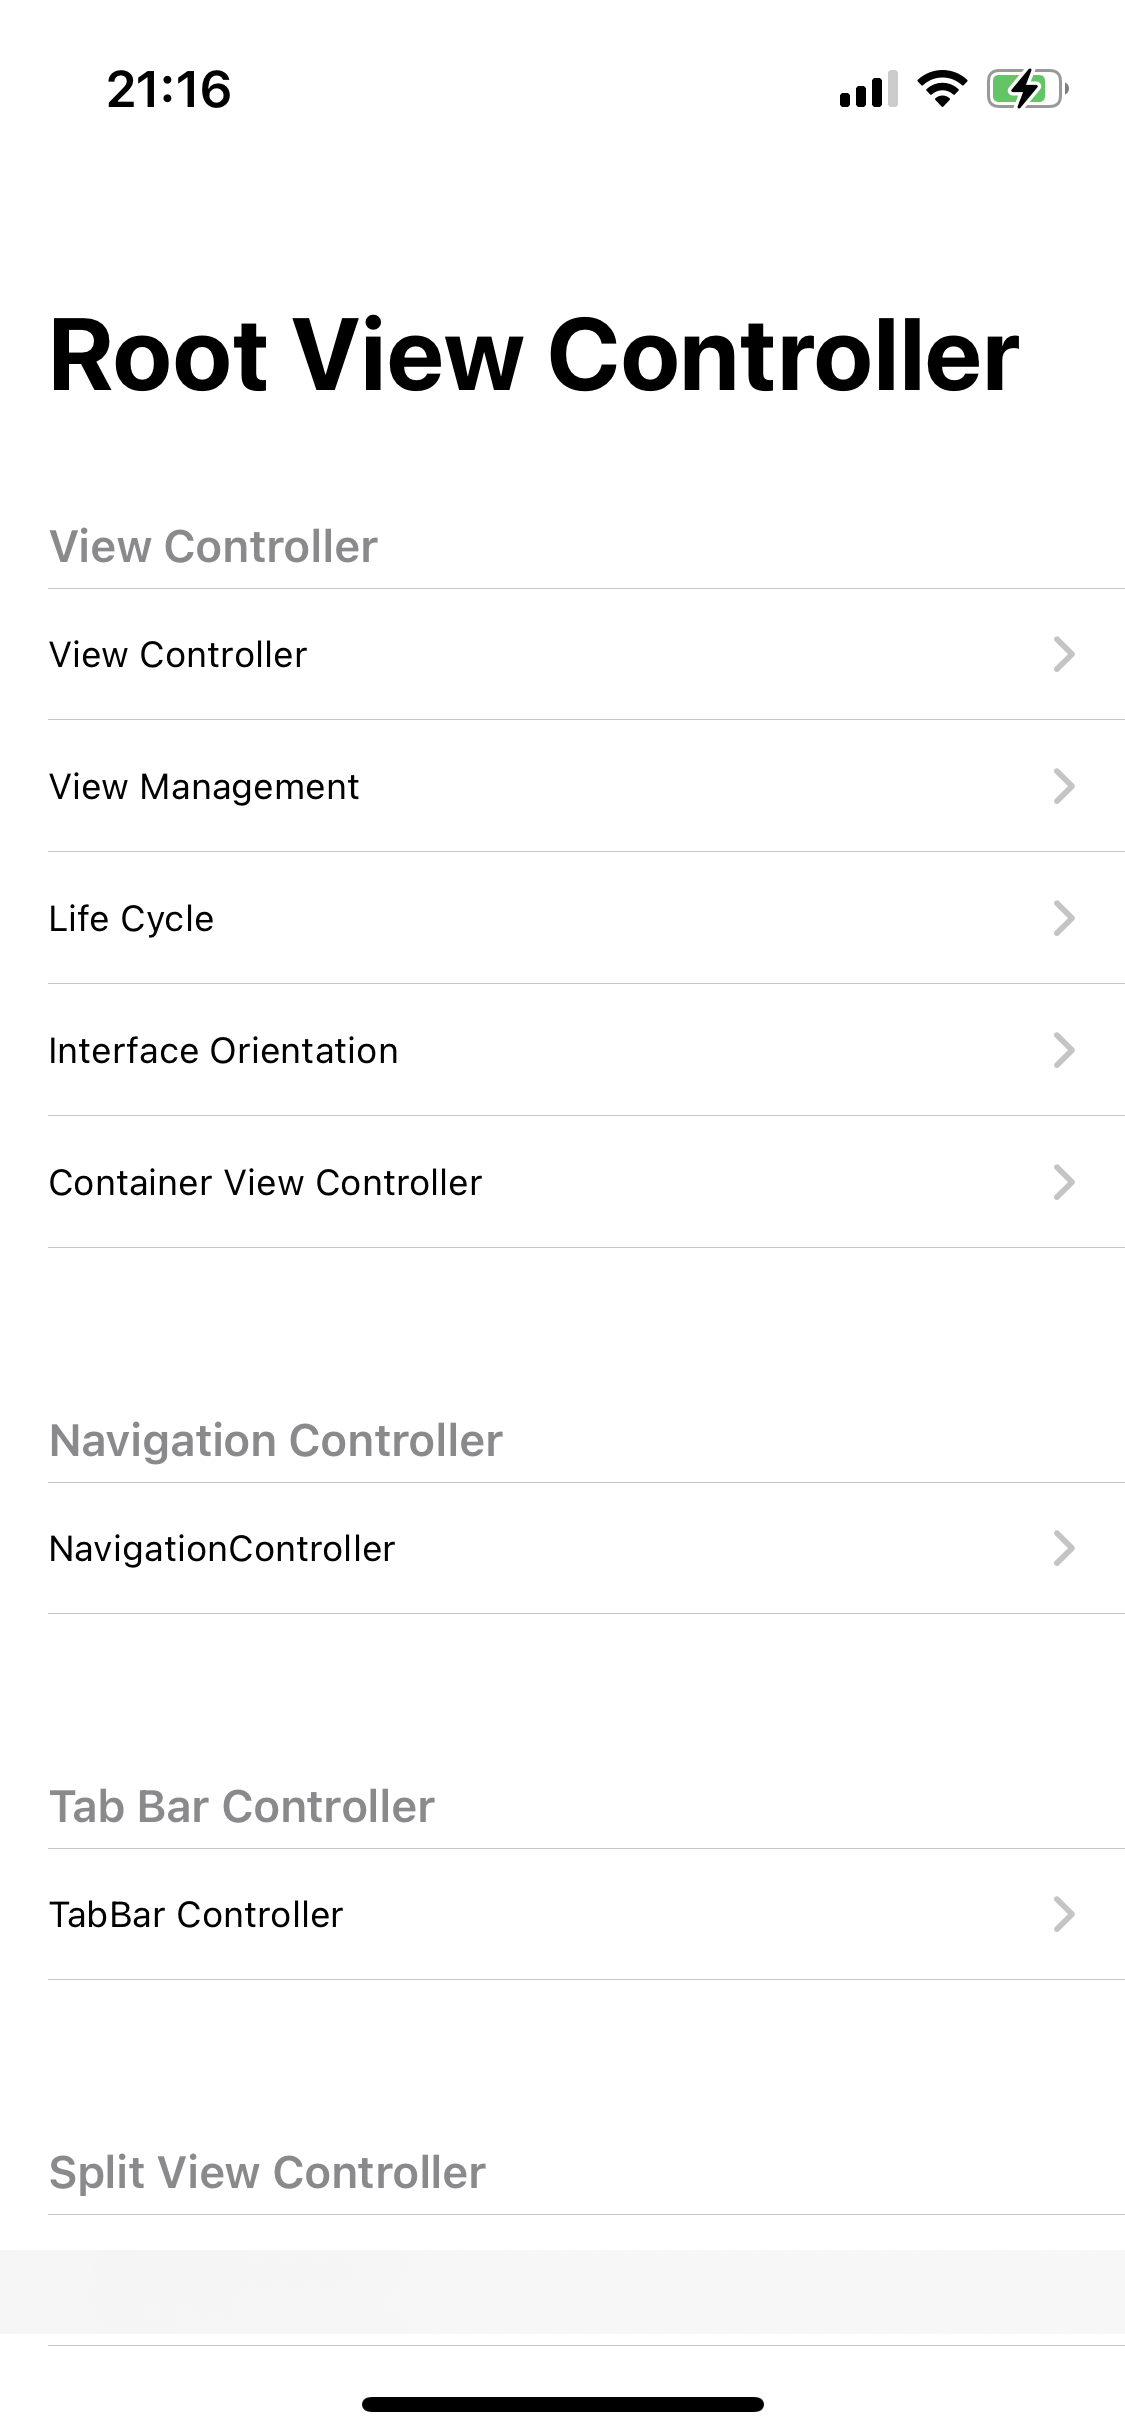Image resolution: width=1125 pixels, height=2436 pixels.
Task: Tap the chevron on View Controller row
Action: coord(1064,654)
